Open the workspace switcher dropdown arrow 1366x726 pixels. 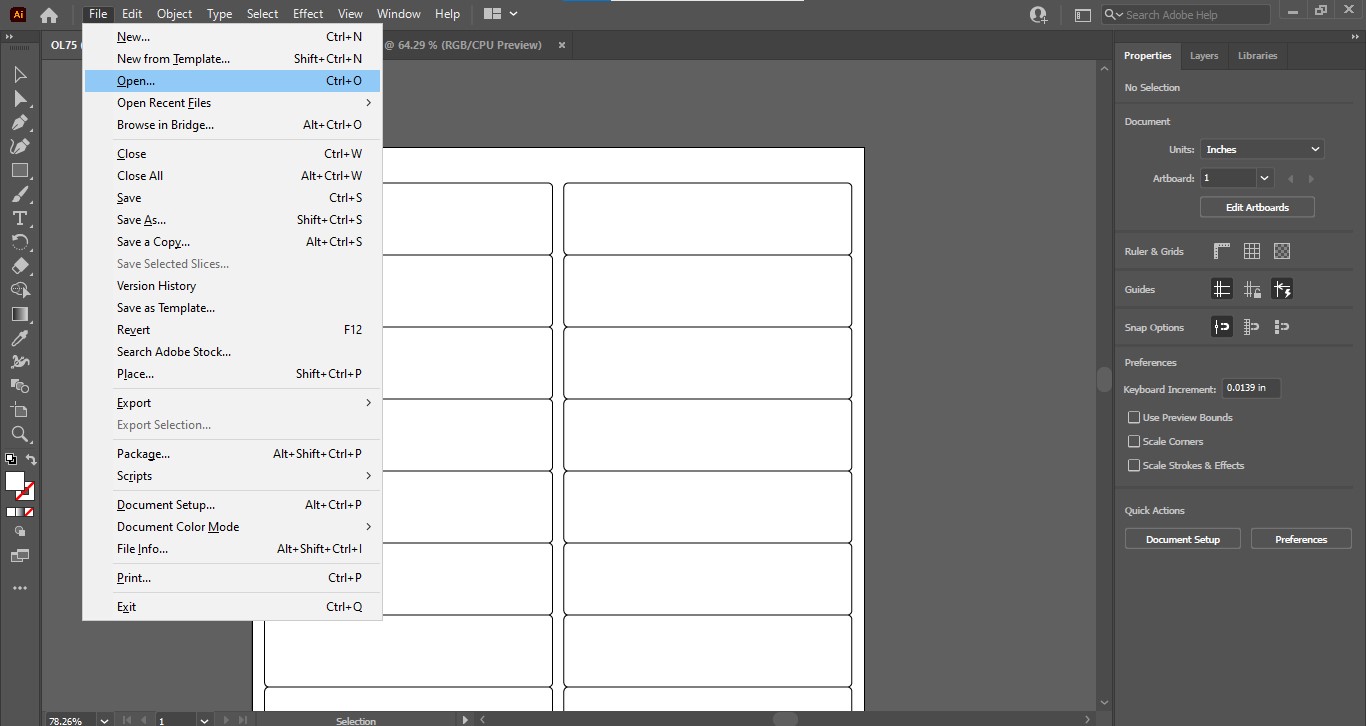[x=513, y=14]
